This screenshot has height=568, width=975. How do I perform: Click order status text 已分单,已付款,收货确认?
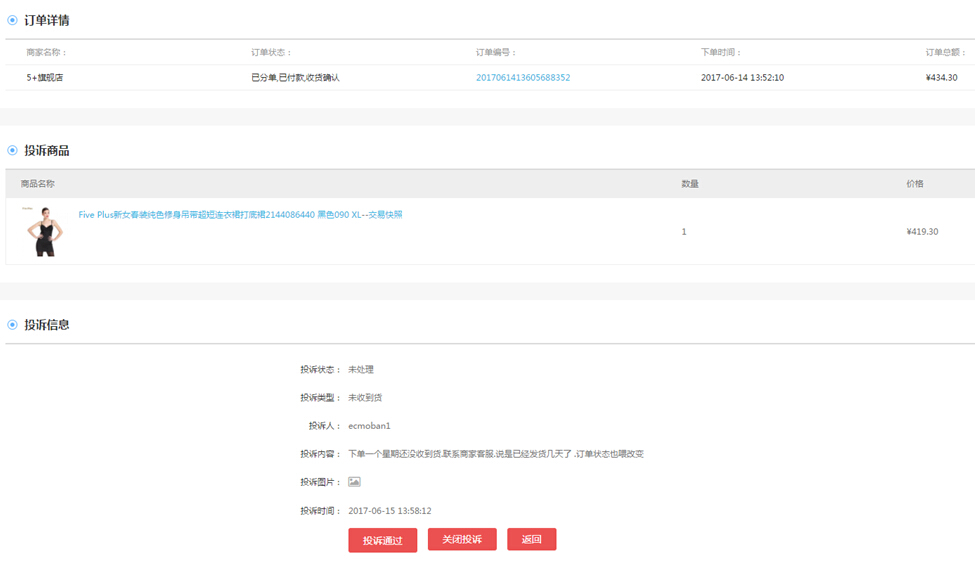pos(295,77)
